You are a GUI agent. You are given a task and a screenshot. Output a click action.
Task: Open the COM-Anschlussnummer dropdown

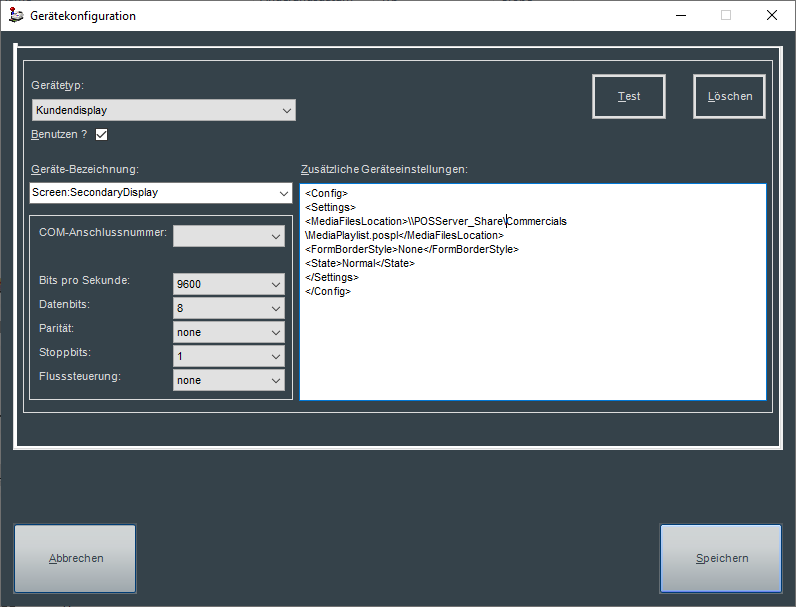coord(229,236)
